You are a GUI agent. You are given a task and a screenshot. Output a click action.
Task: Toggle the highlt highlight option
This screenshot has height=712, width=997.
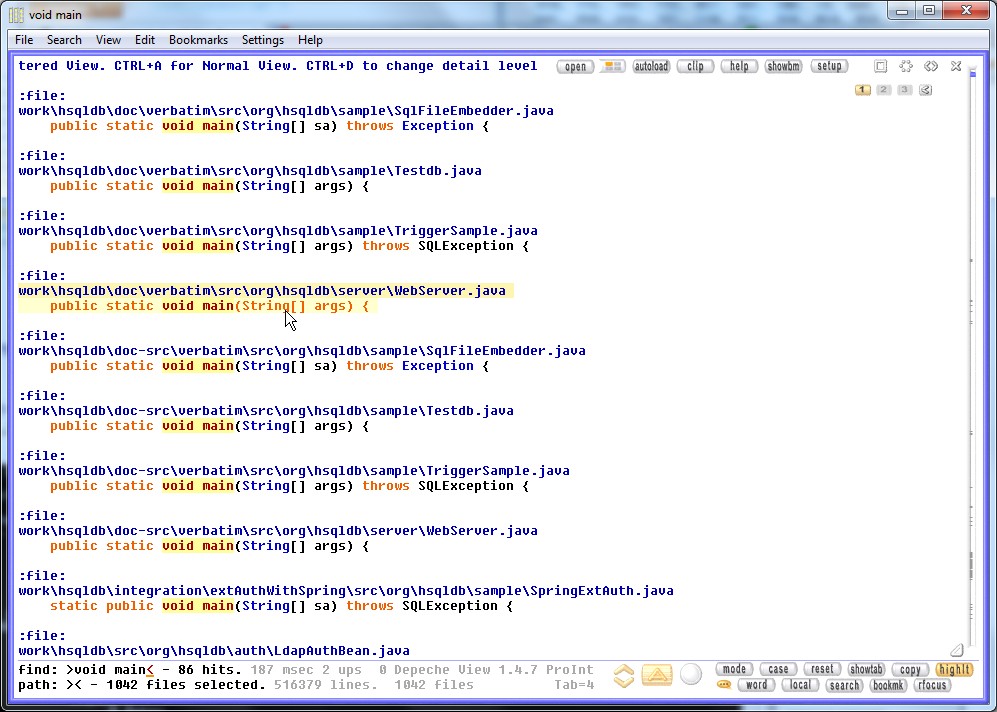954,669
